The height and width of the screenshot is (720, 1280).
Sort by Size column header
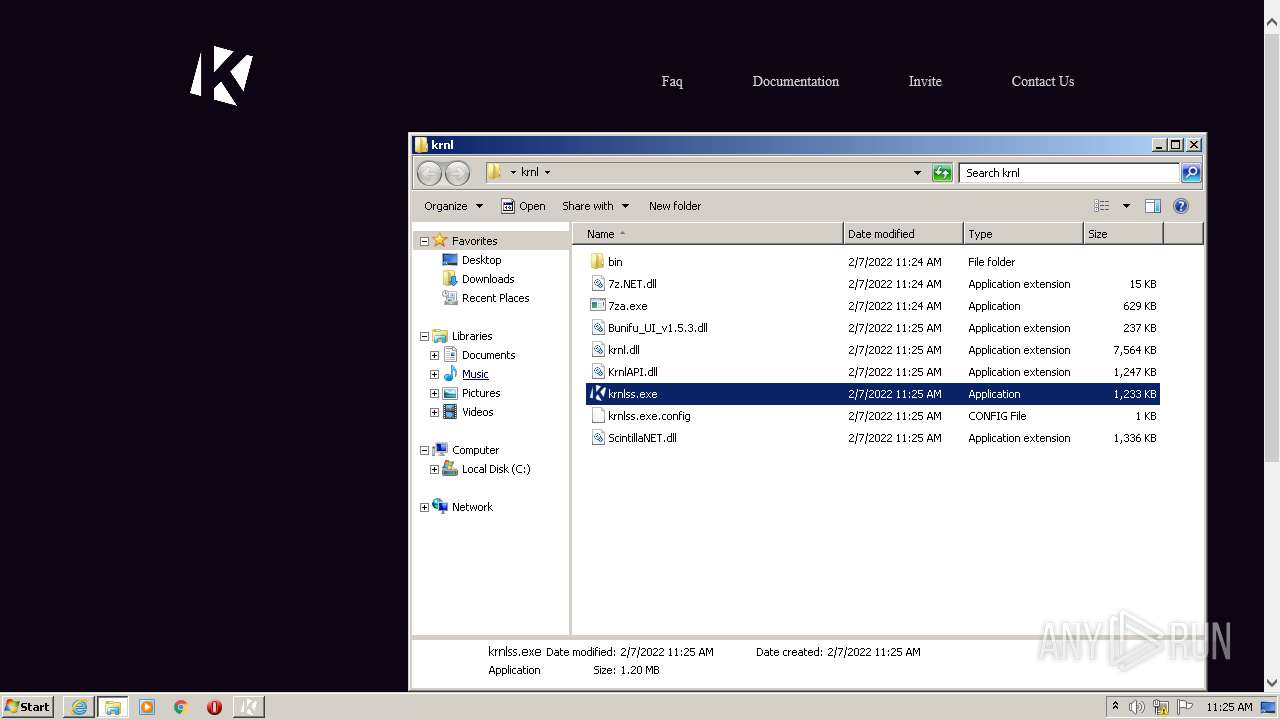click(x=1123, y=234)
